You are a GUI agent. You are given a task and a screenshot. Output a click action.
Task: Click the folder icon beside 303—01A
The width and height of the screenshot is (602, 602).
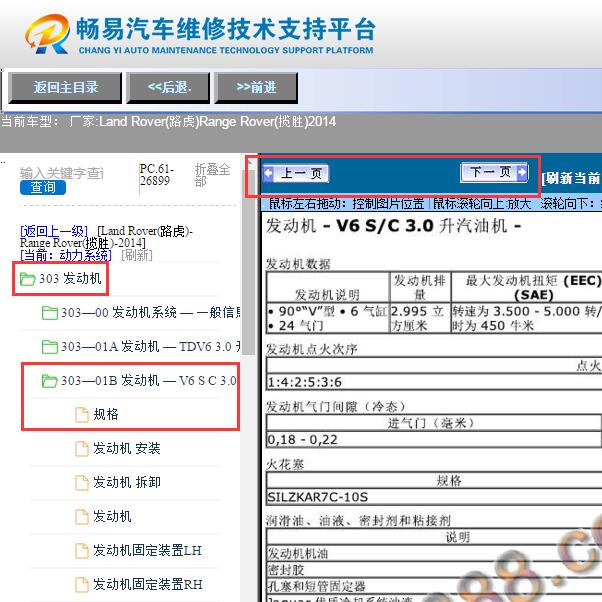click(x=50, y=347)
